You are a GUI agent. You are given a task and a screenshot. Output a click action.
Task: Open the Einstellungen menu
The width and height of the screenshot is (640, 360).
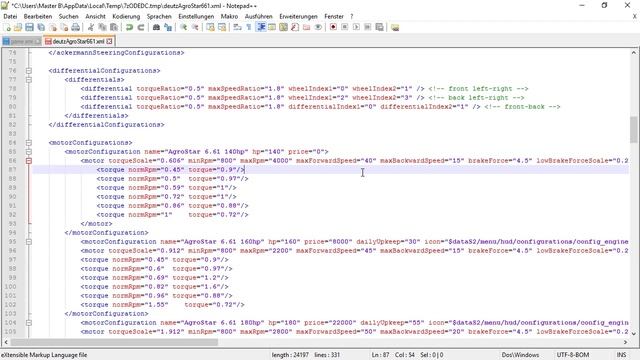pyautogui.click(x=196, y=16)
